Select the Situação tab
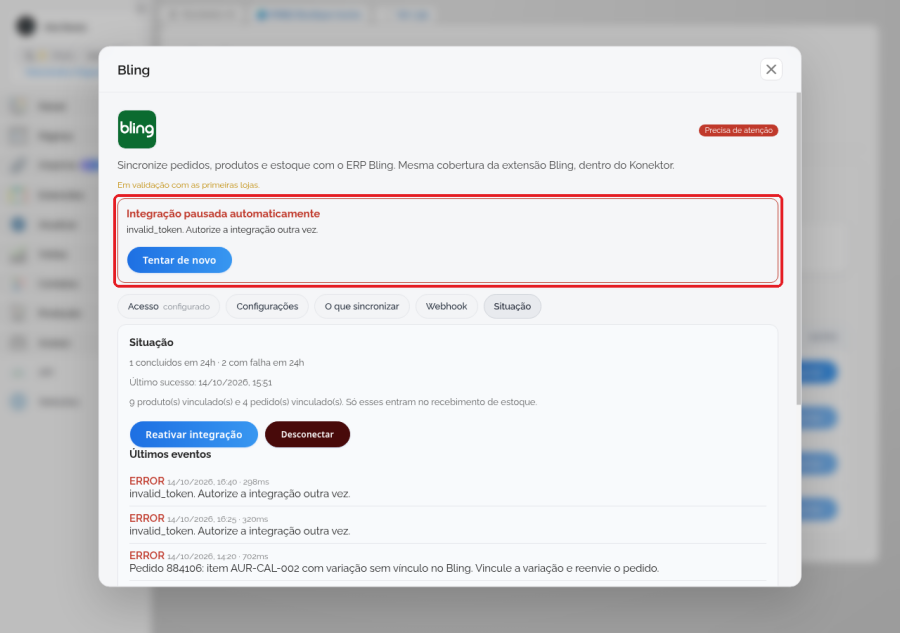This screenshot has height=633, width=900. (x=512, y=306)
